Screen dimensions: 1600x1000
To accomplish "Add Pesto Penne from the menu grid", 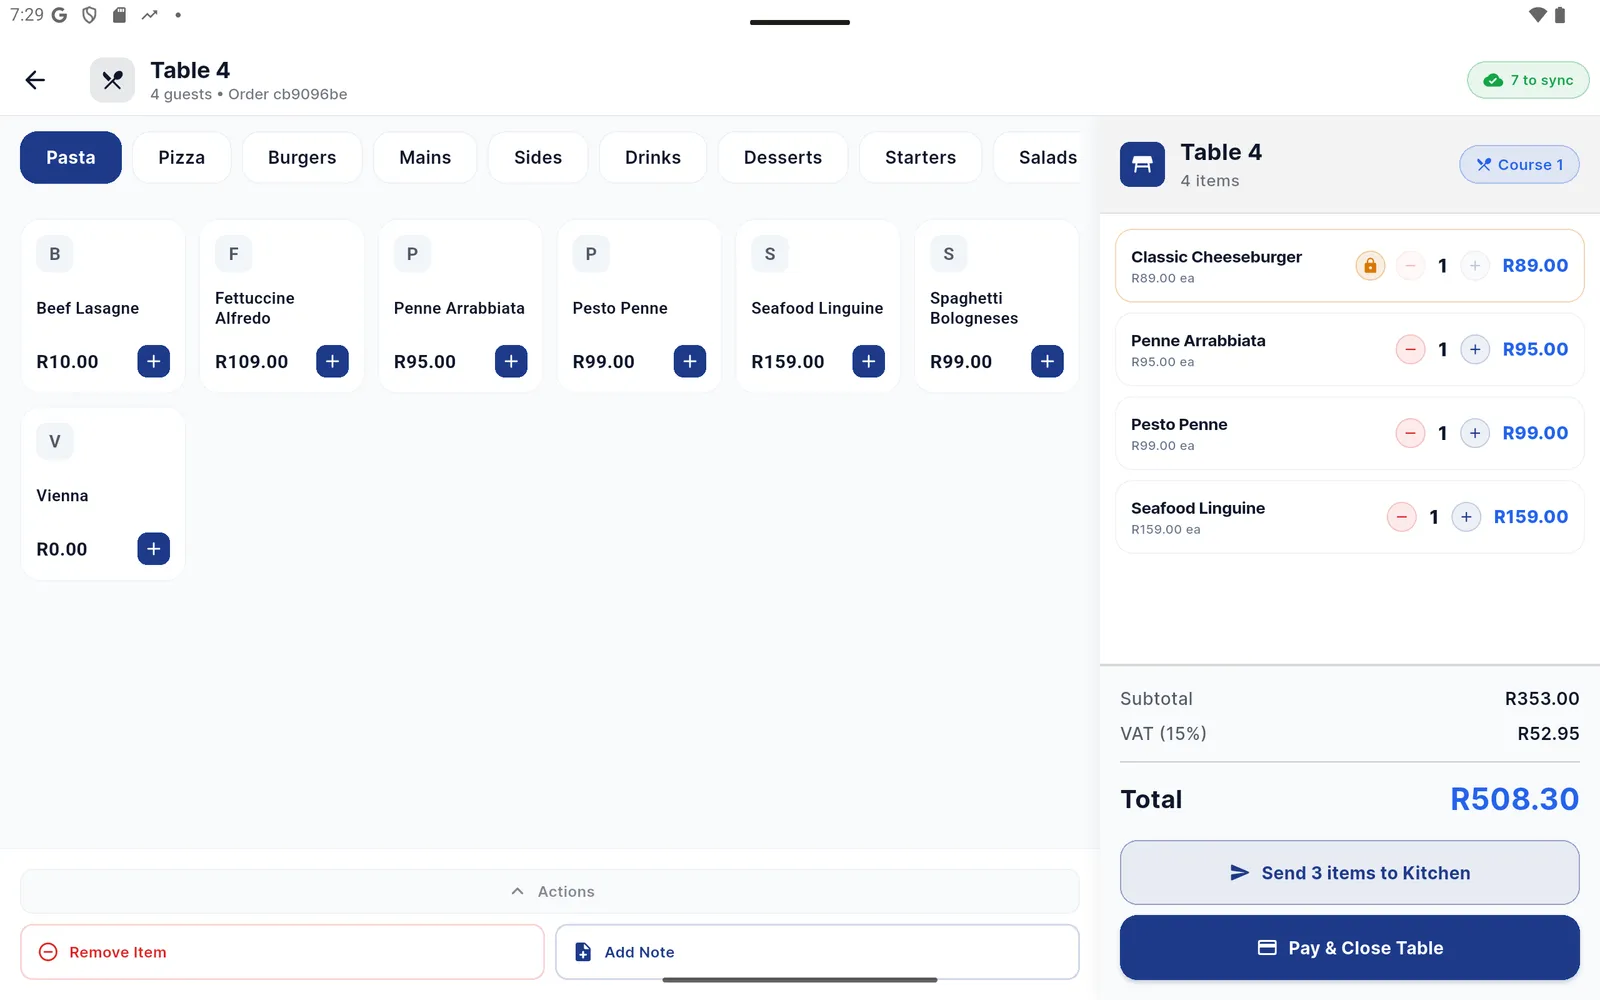I will (x=690, y=361).
